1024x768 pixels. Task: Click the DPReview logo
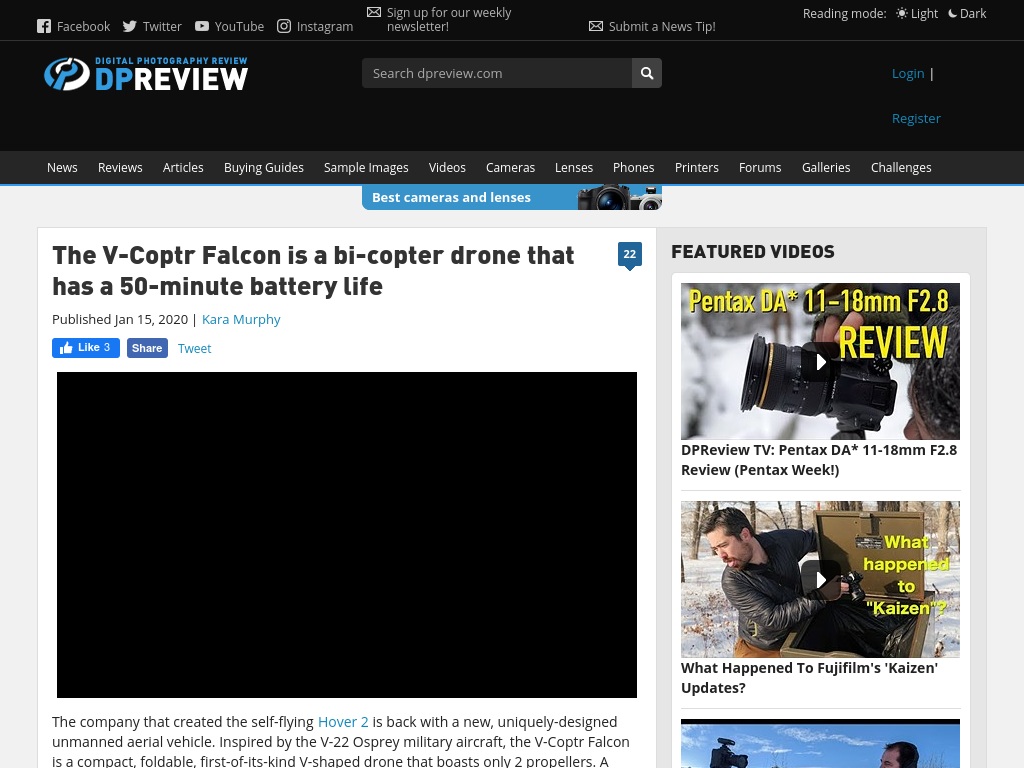(x=146, y=73)
